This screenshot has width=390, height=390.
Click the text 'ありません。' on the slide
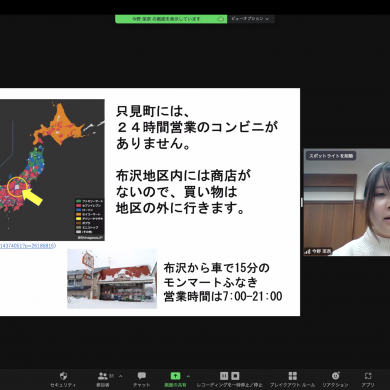[153, 143]
